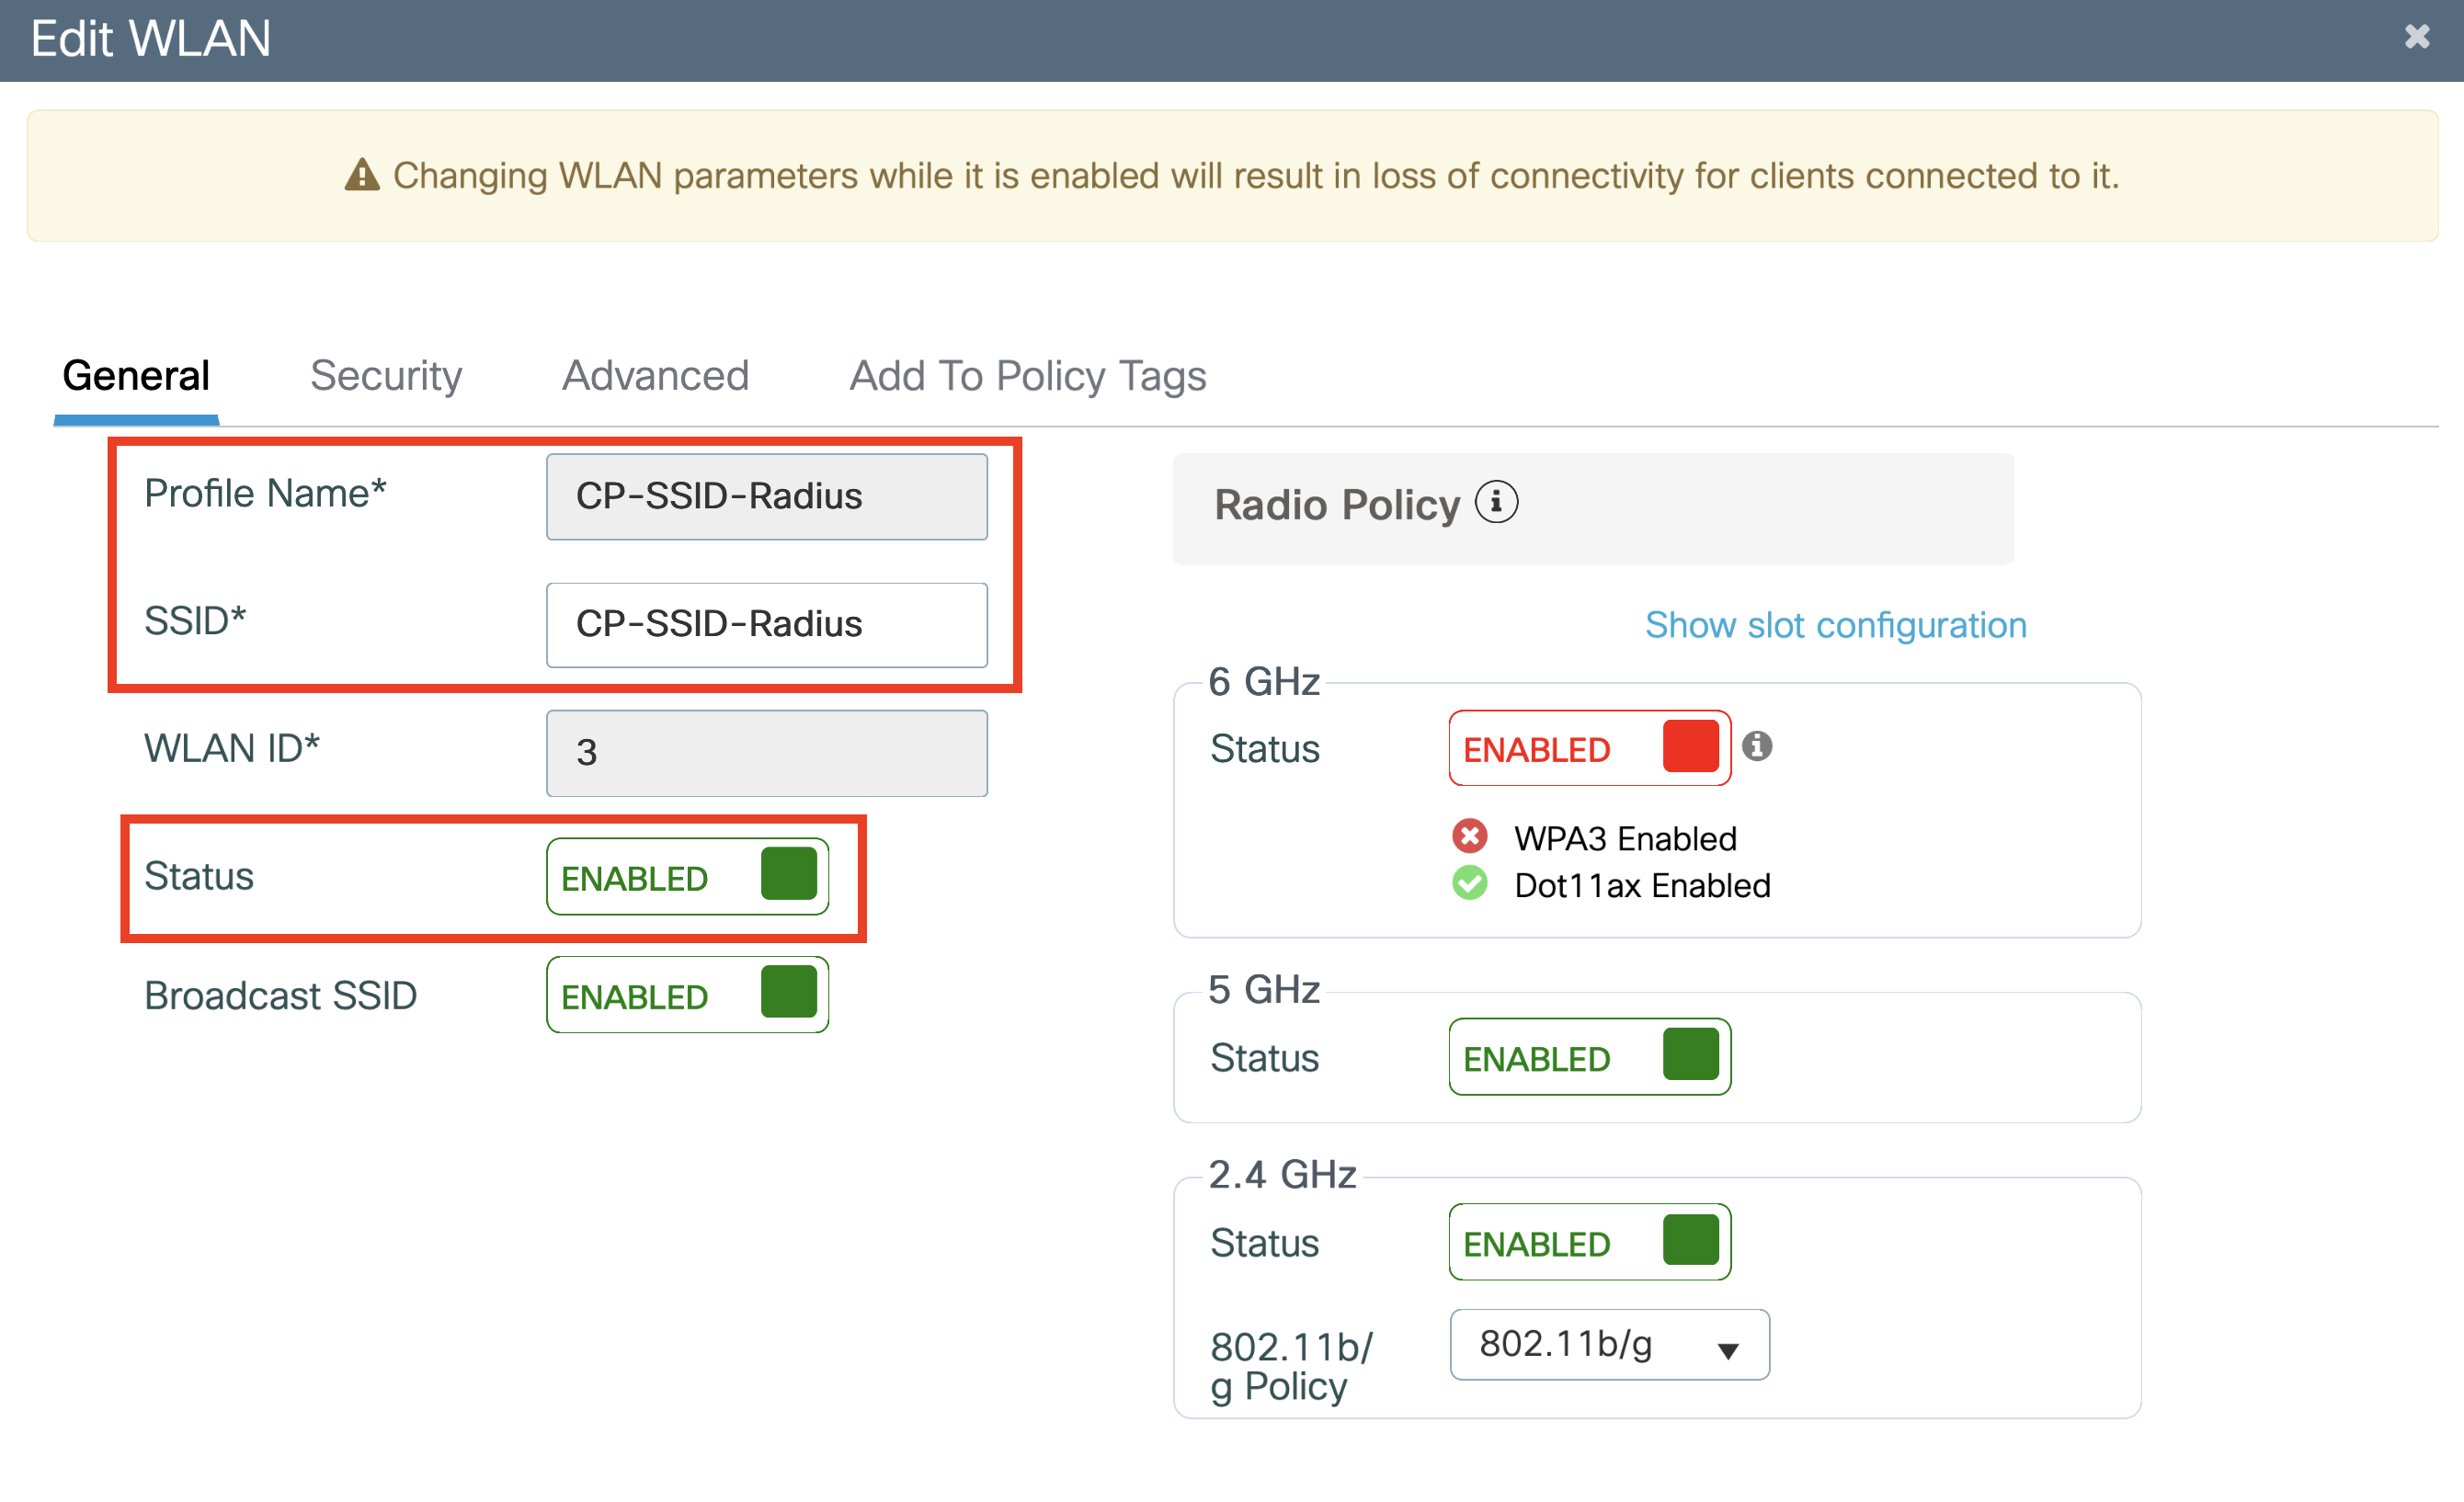Click the Radio Policy info icon
Image resolution: width=2464 pixels, height=1502 pixels.
tap(1496, 502)
